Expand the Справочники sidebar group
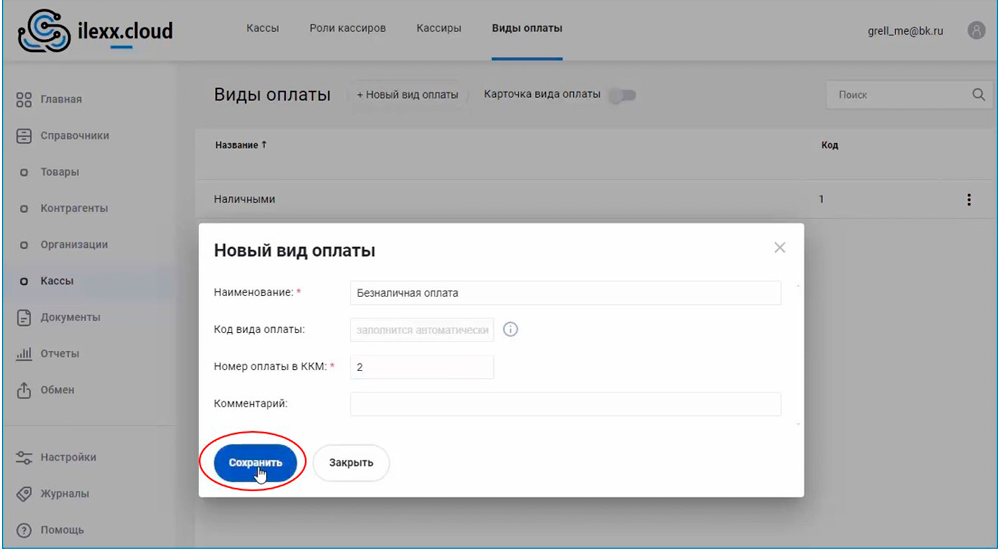Screen dimensions: 1000x550 click(x=74, y=135)
